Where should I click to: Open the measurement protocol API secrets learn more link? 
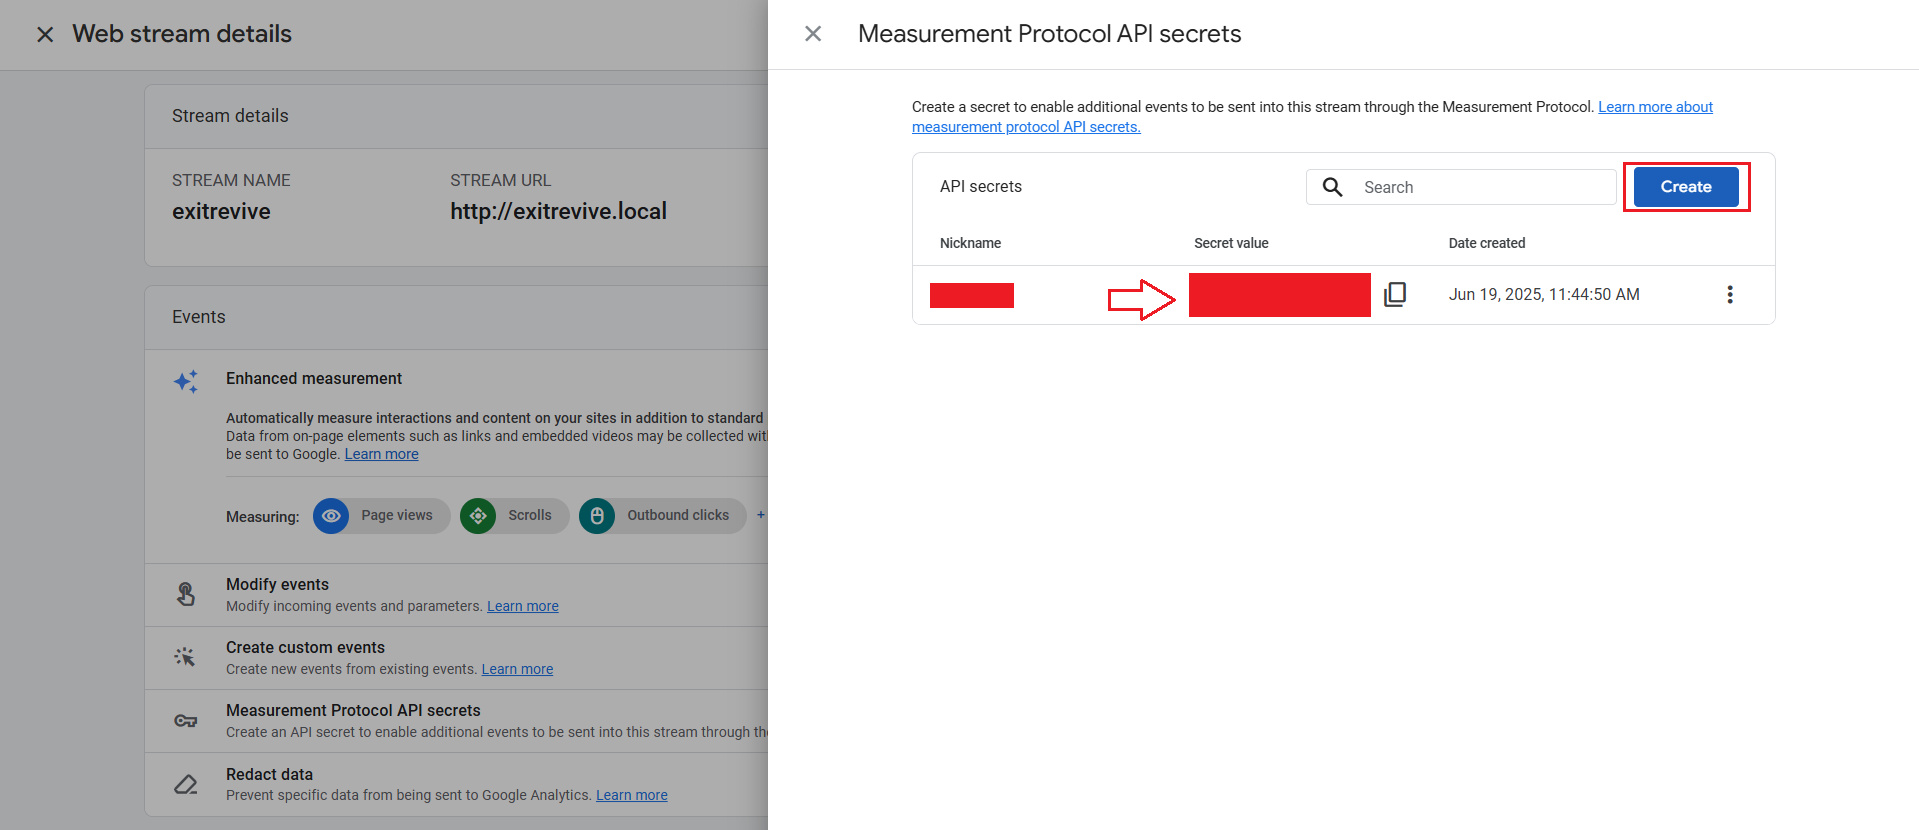1026,126
